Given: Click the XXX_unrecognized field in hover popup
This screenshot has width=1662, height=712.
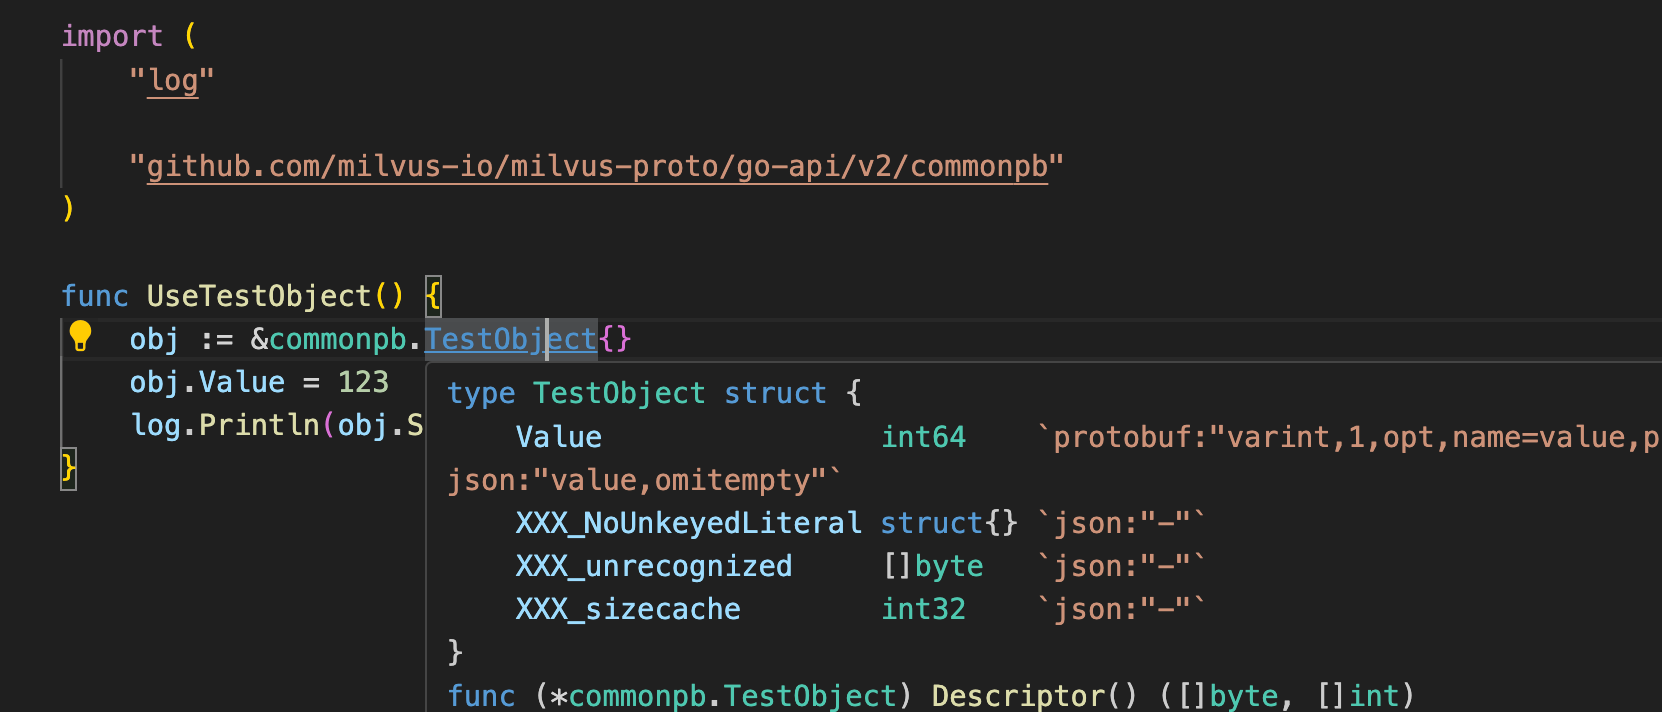Looking at the screenshot, I should (x=654, y=566).
